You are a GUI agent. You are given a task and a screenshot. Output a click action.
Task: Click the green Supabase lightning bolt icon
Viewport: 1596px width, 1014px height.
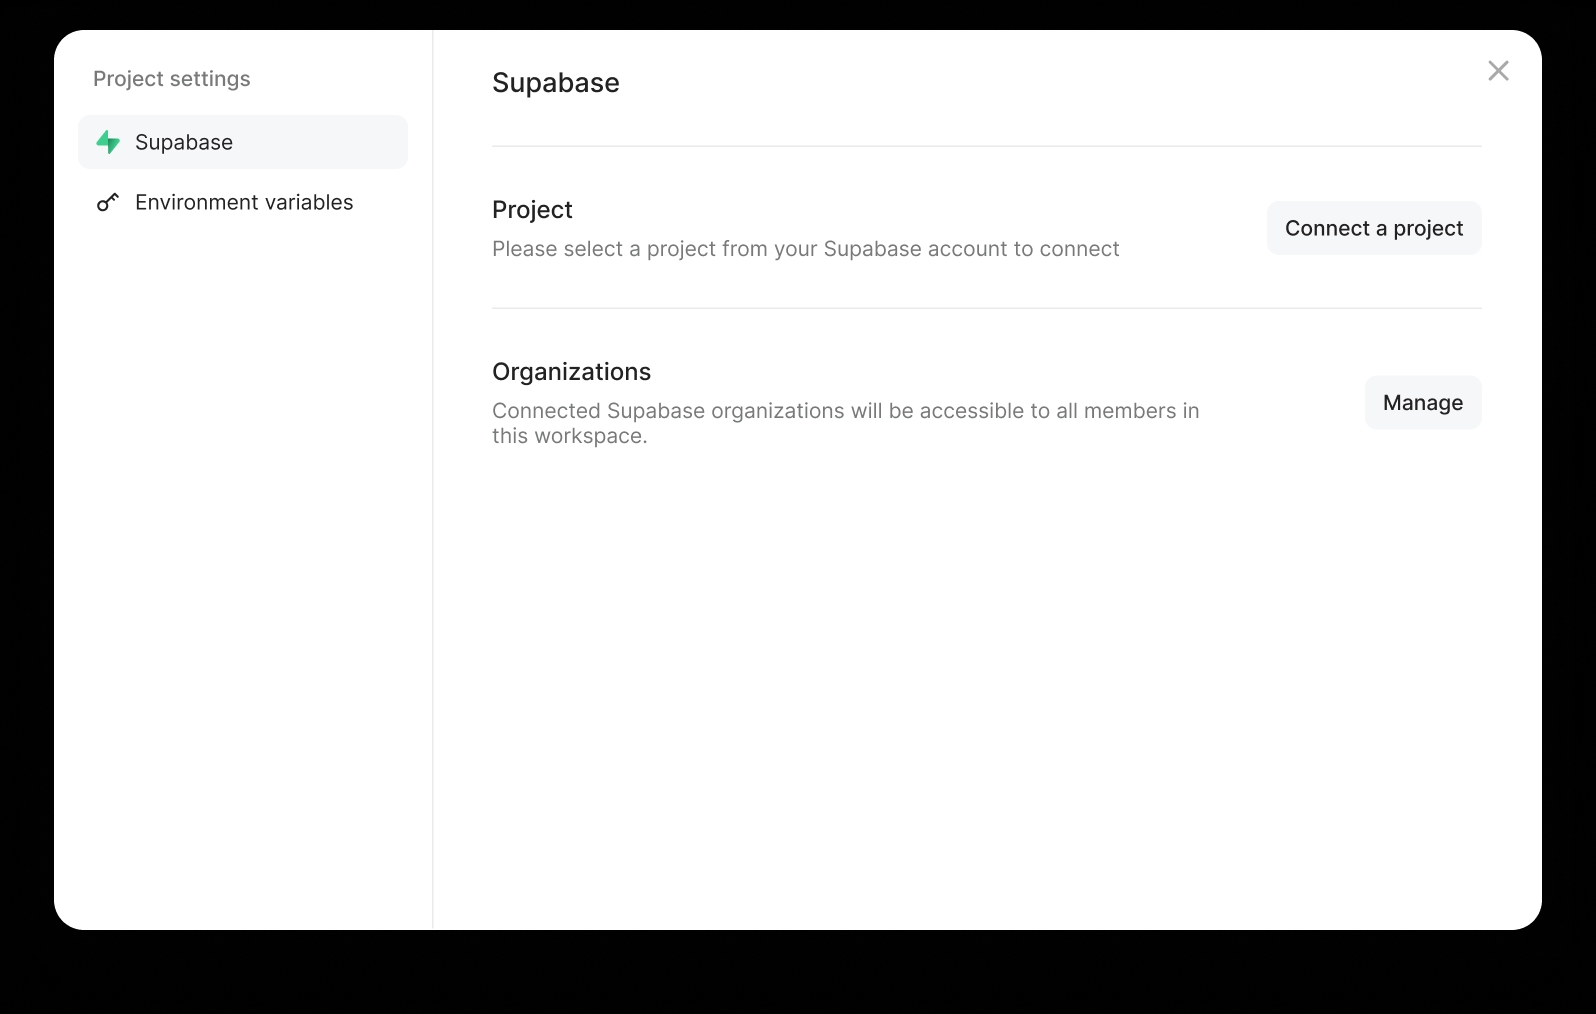coord(108,142)
